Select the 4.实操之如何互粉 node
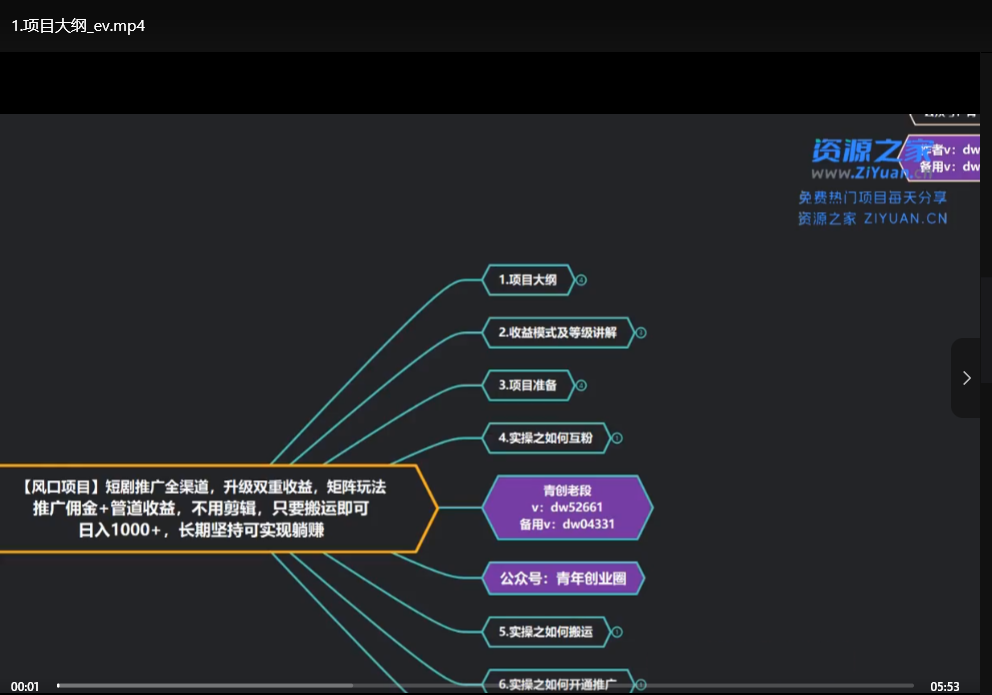The height and width of the screenshot is (695, 992). pos(545,438)
